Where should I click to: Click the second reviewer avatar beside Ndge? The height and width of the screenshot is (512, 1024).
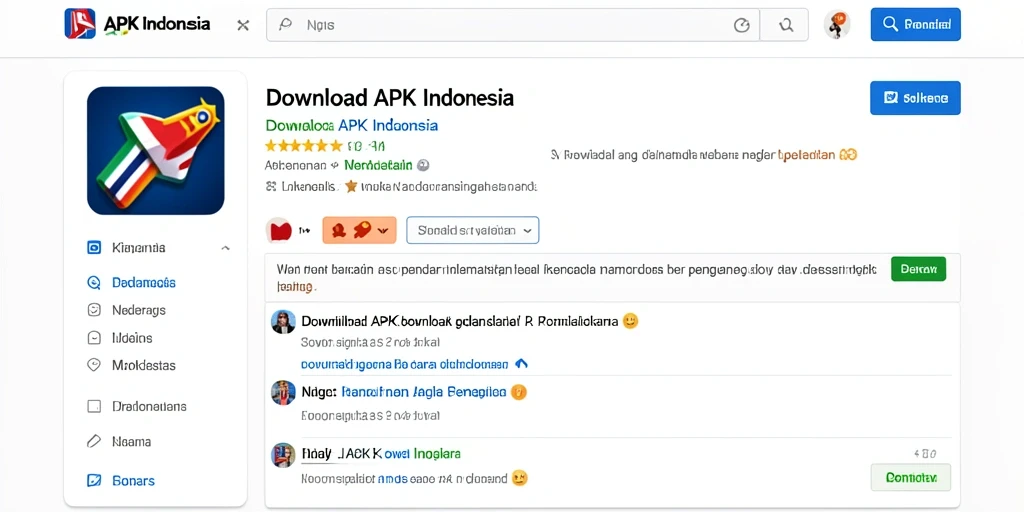coord(283,392)
